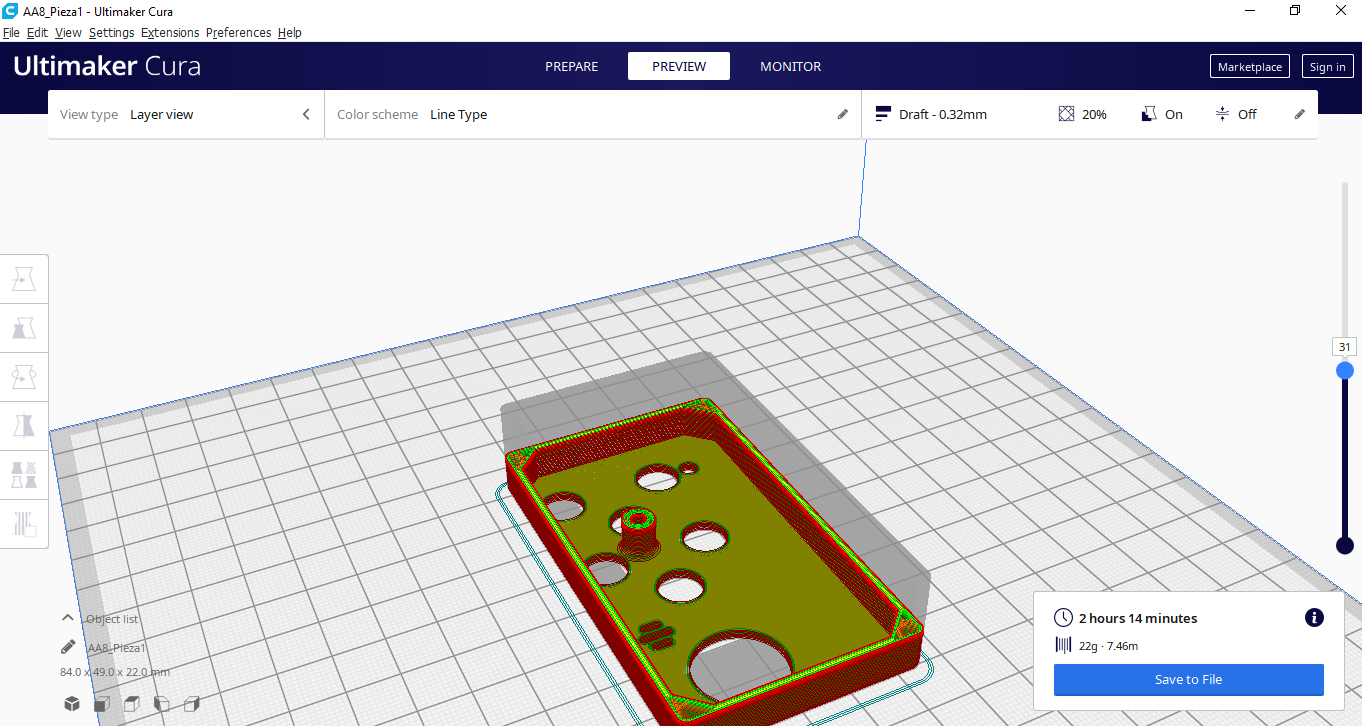The image size is (1362, 726).
Task: Select the Rotate tool in left toolbar
Action: point(24,377)
